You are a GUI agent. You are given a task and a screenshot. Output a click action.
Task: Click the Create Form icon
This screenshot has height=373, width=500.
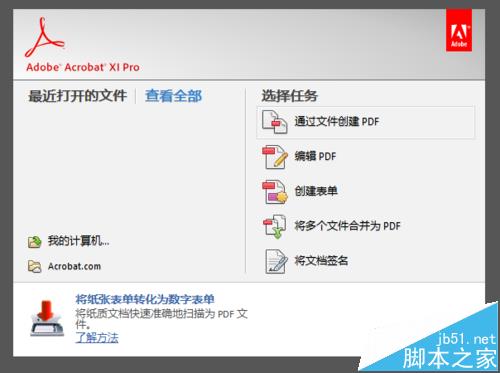275,192
